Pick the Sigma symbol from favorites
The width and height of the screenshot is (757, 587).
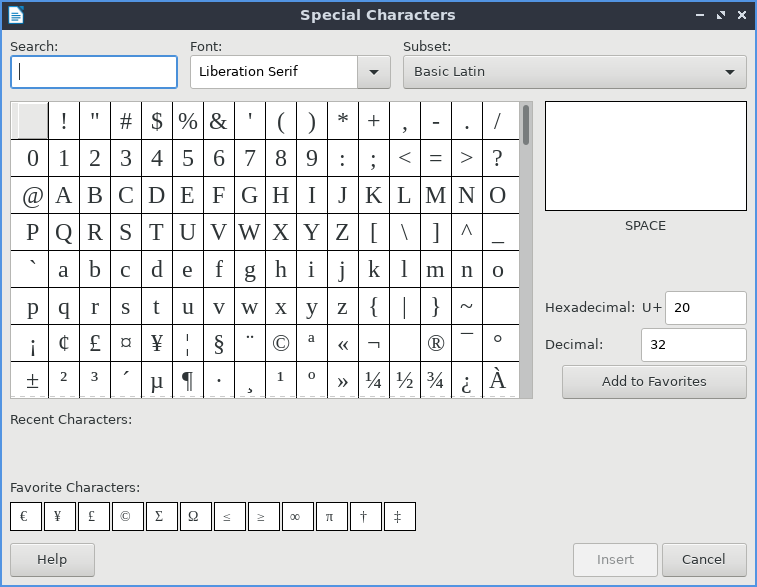[x=159, y=517]
